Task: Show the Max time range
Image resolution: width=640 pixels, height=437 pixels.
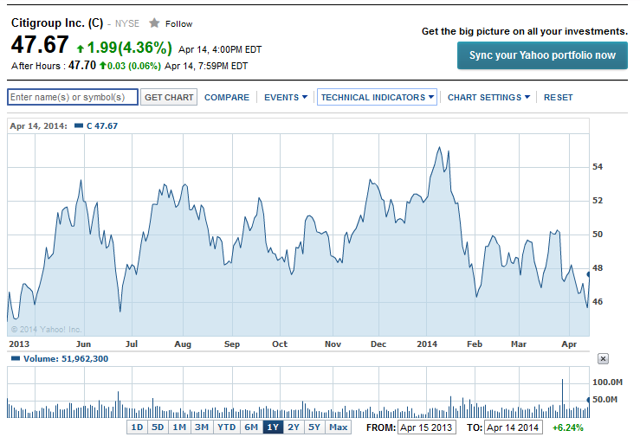Action: click(338, 427)
